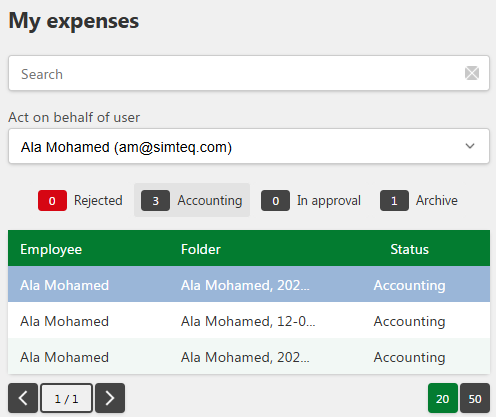
Task: Click the Folder column header
Action: point(201,249)
